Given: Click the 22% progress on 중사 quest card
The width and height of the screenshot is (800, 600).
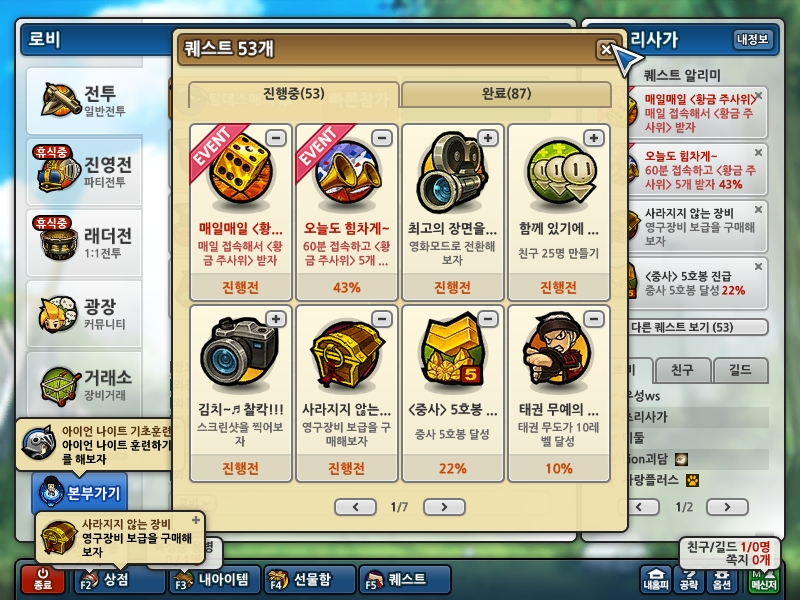Looking at the screenshot, I should [453, 468].
